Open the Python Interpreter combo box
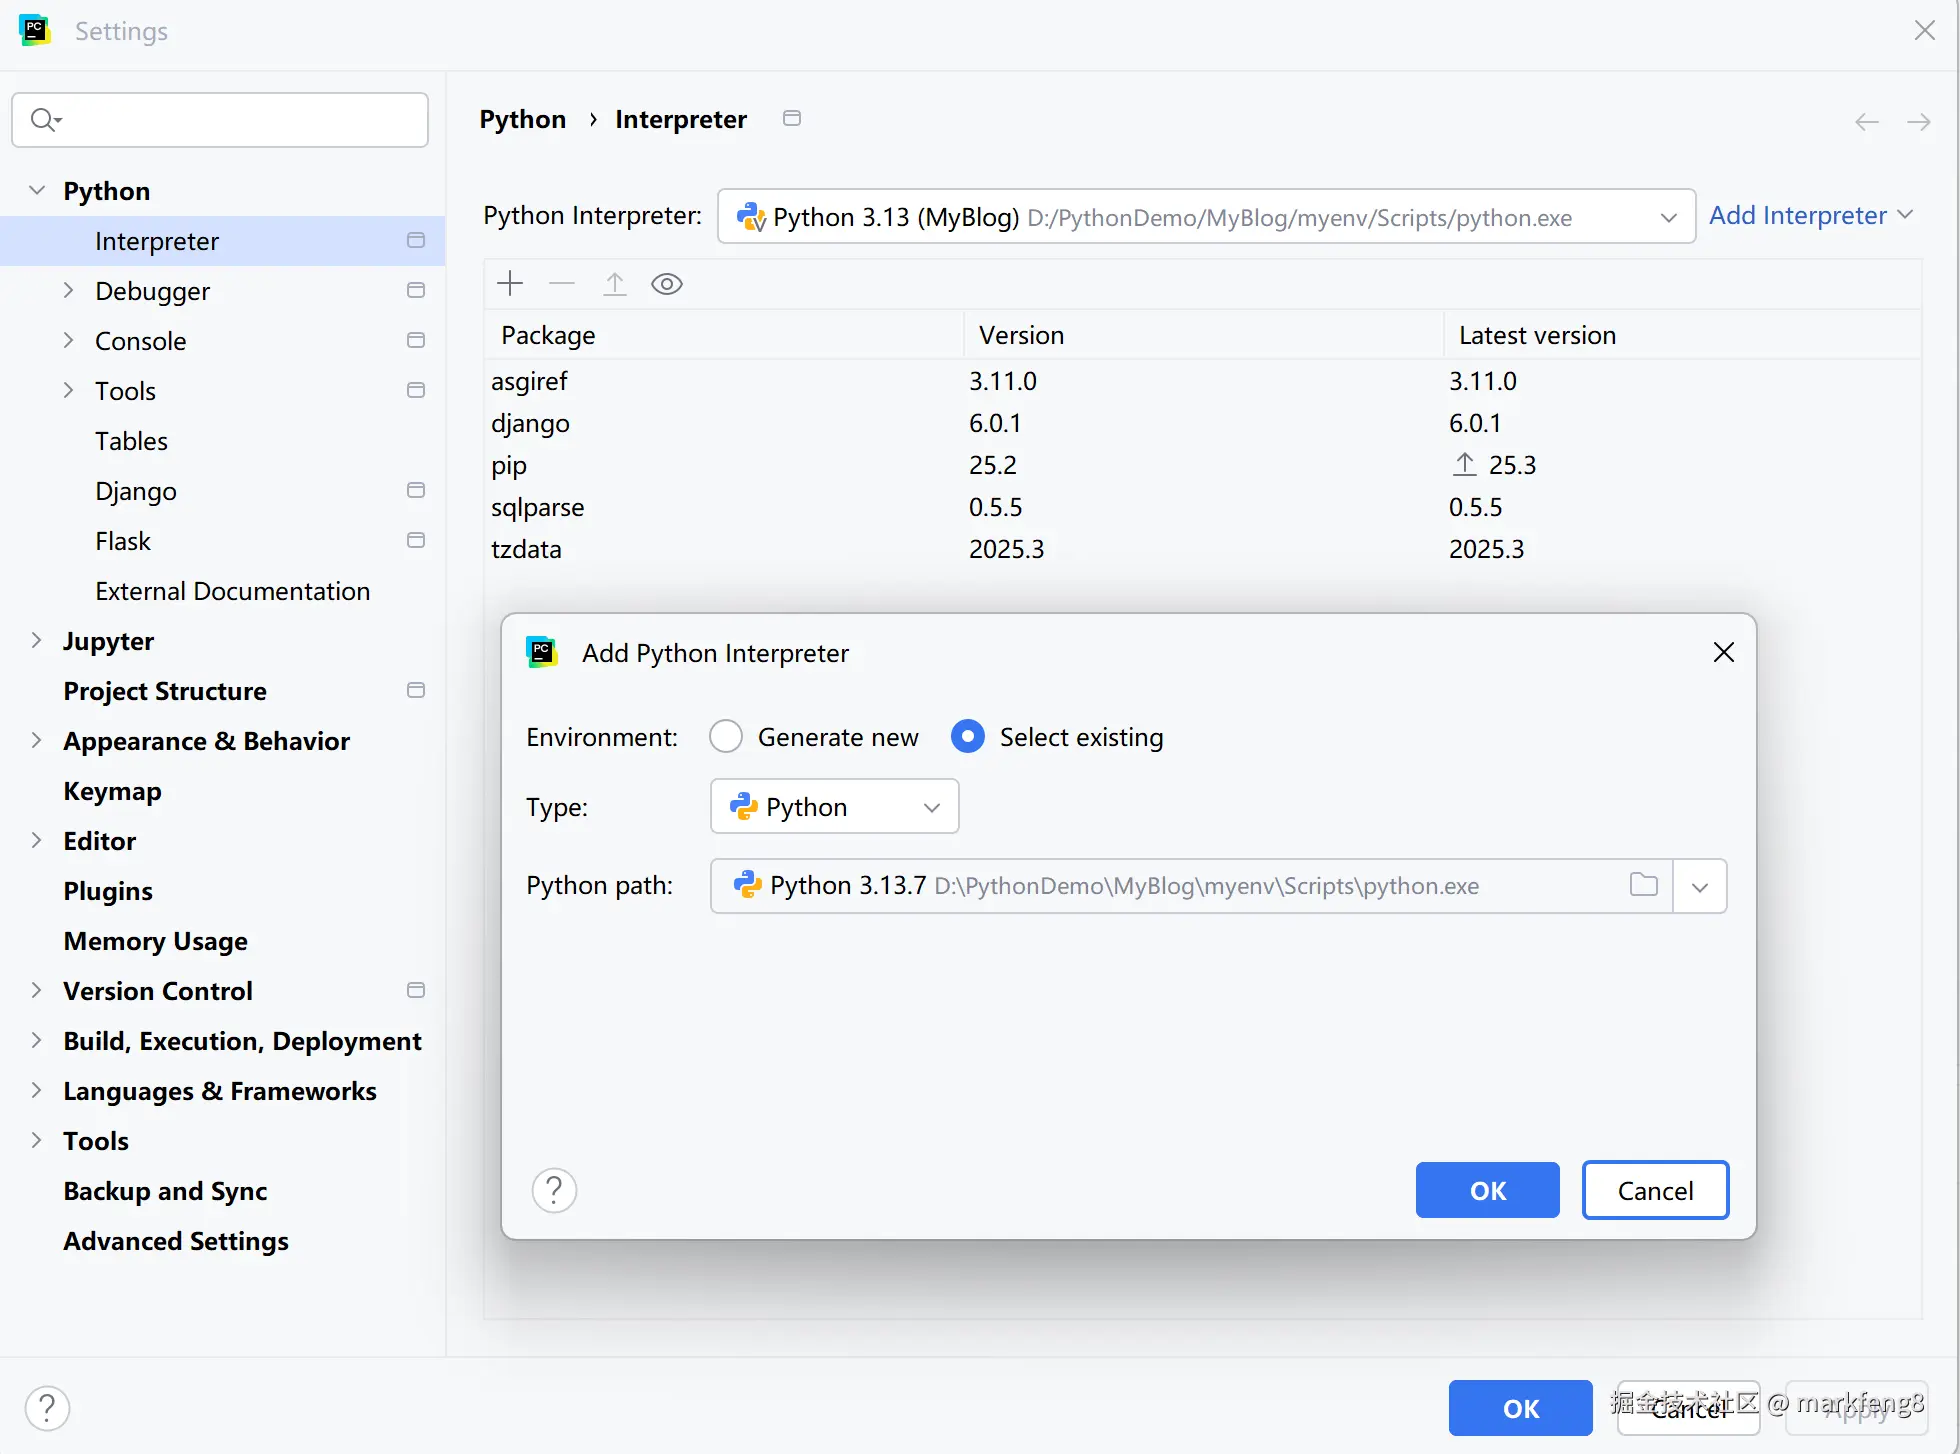Image resolution: width=1960 pixels, height=1454 pixels. coord(1205,217)
